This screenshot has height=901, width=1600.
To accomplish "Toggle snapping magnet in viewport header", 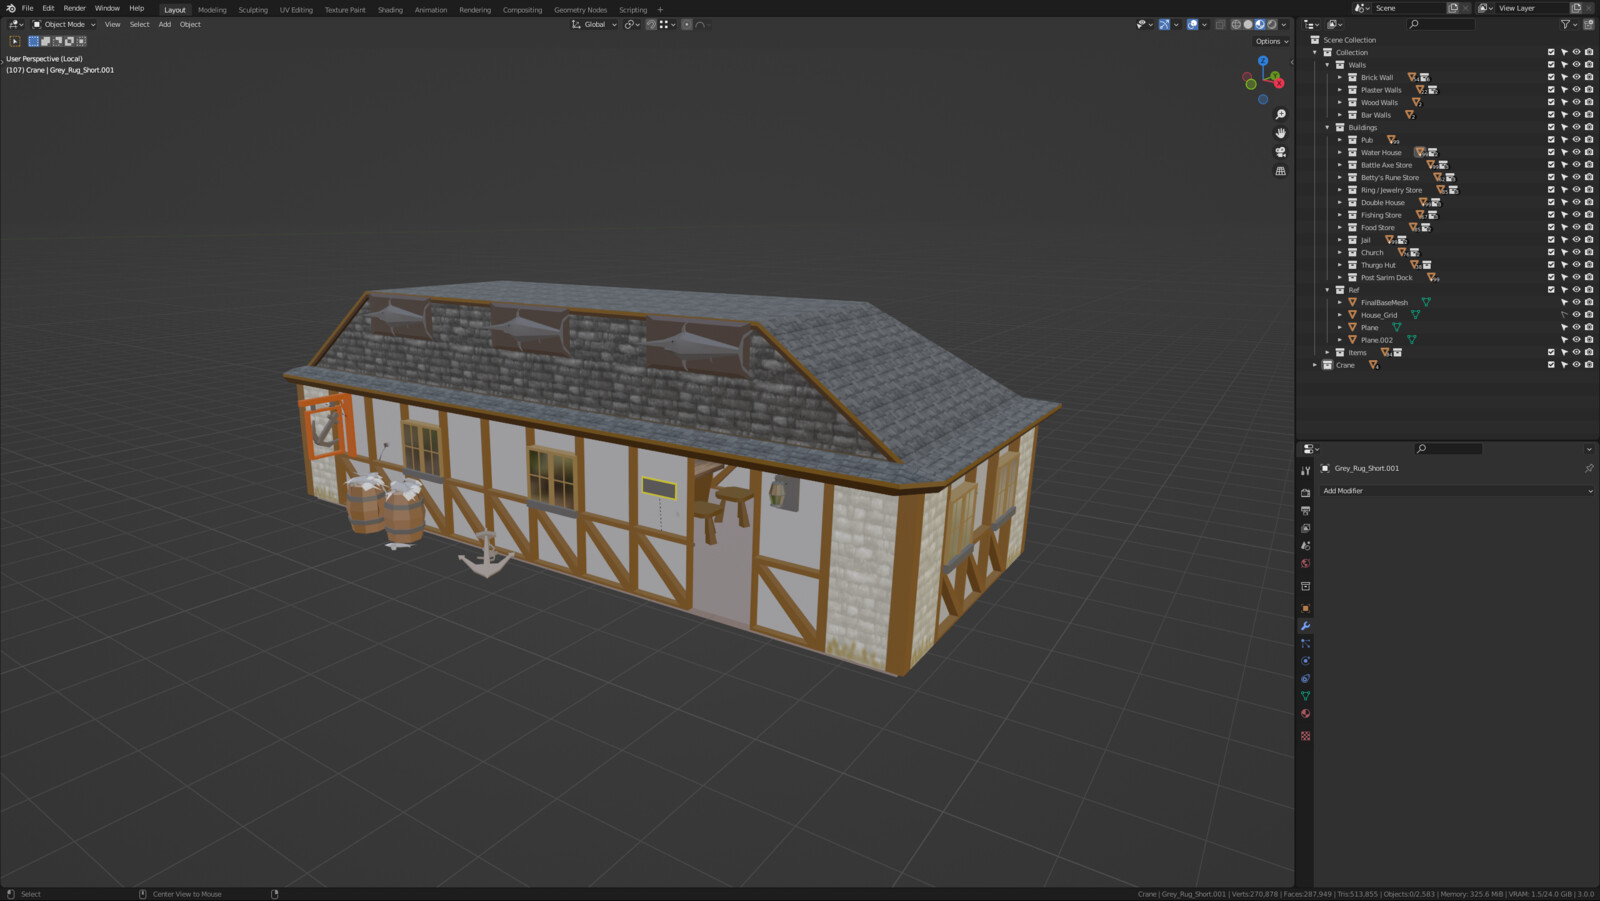I will coord(651,24).
